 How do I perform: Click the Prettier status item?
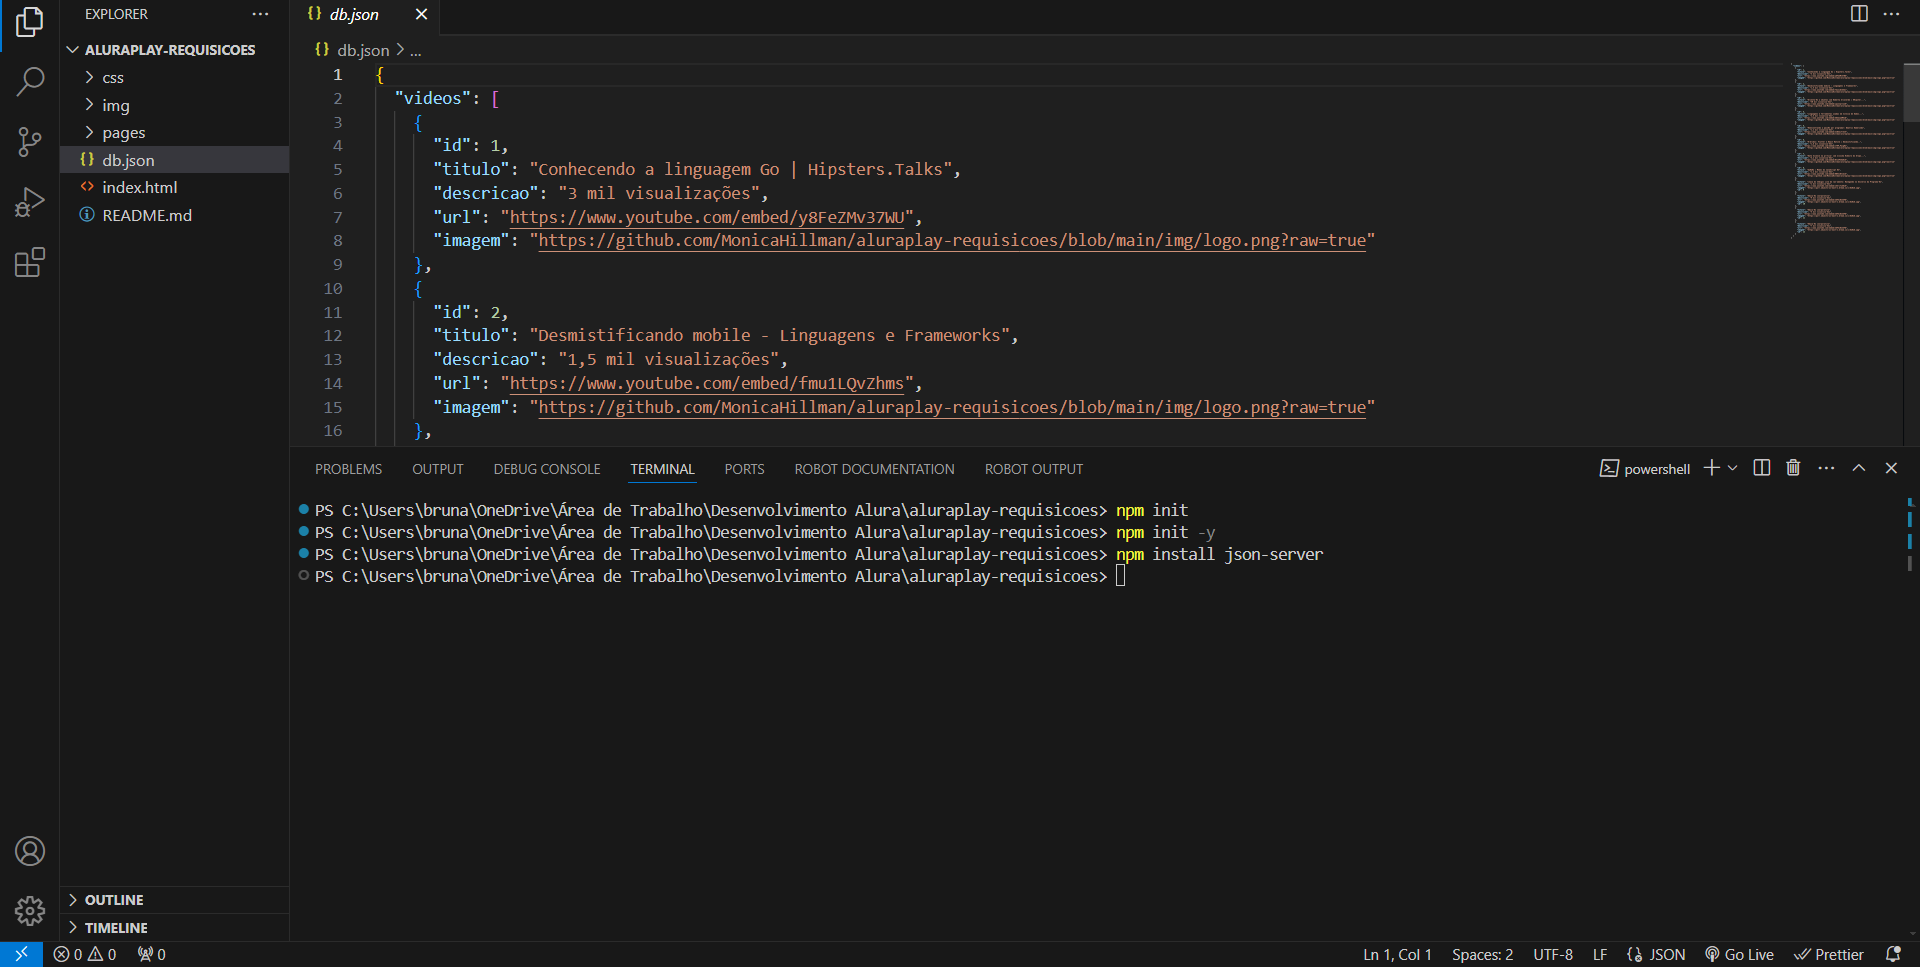click(x=1829, y=954)
